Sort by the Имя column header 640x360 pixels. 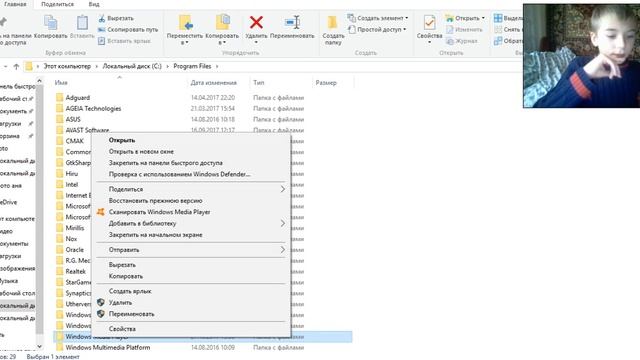pos(61,83)
